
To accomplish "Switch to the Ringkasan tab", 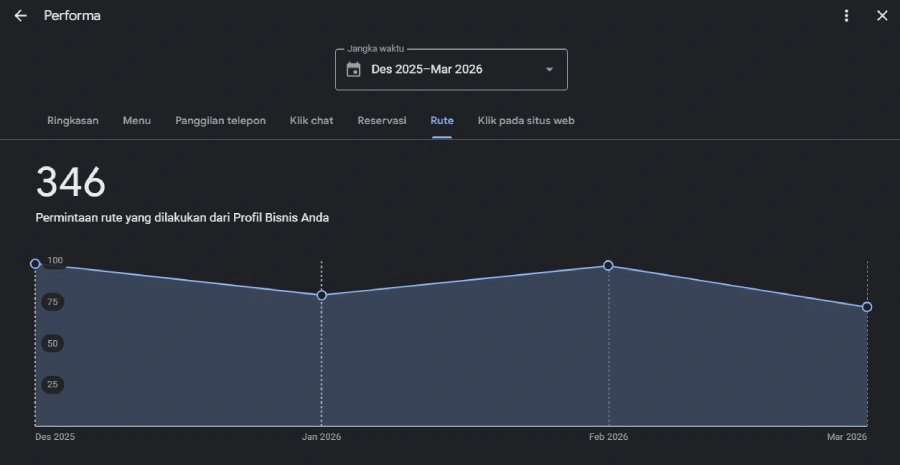I will [73, 121].
